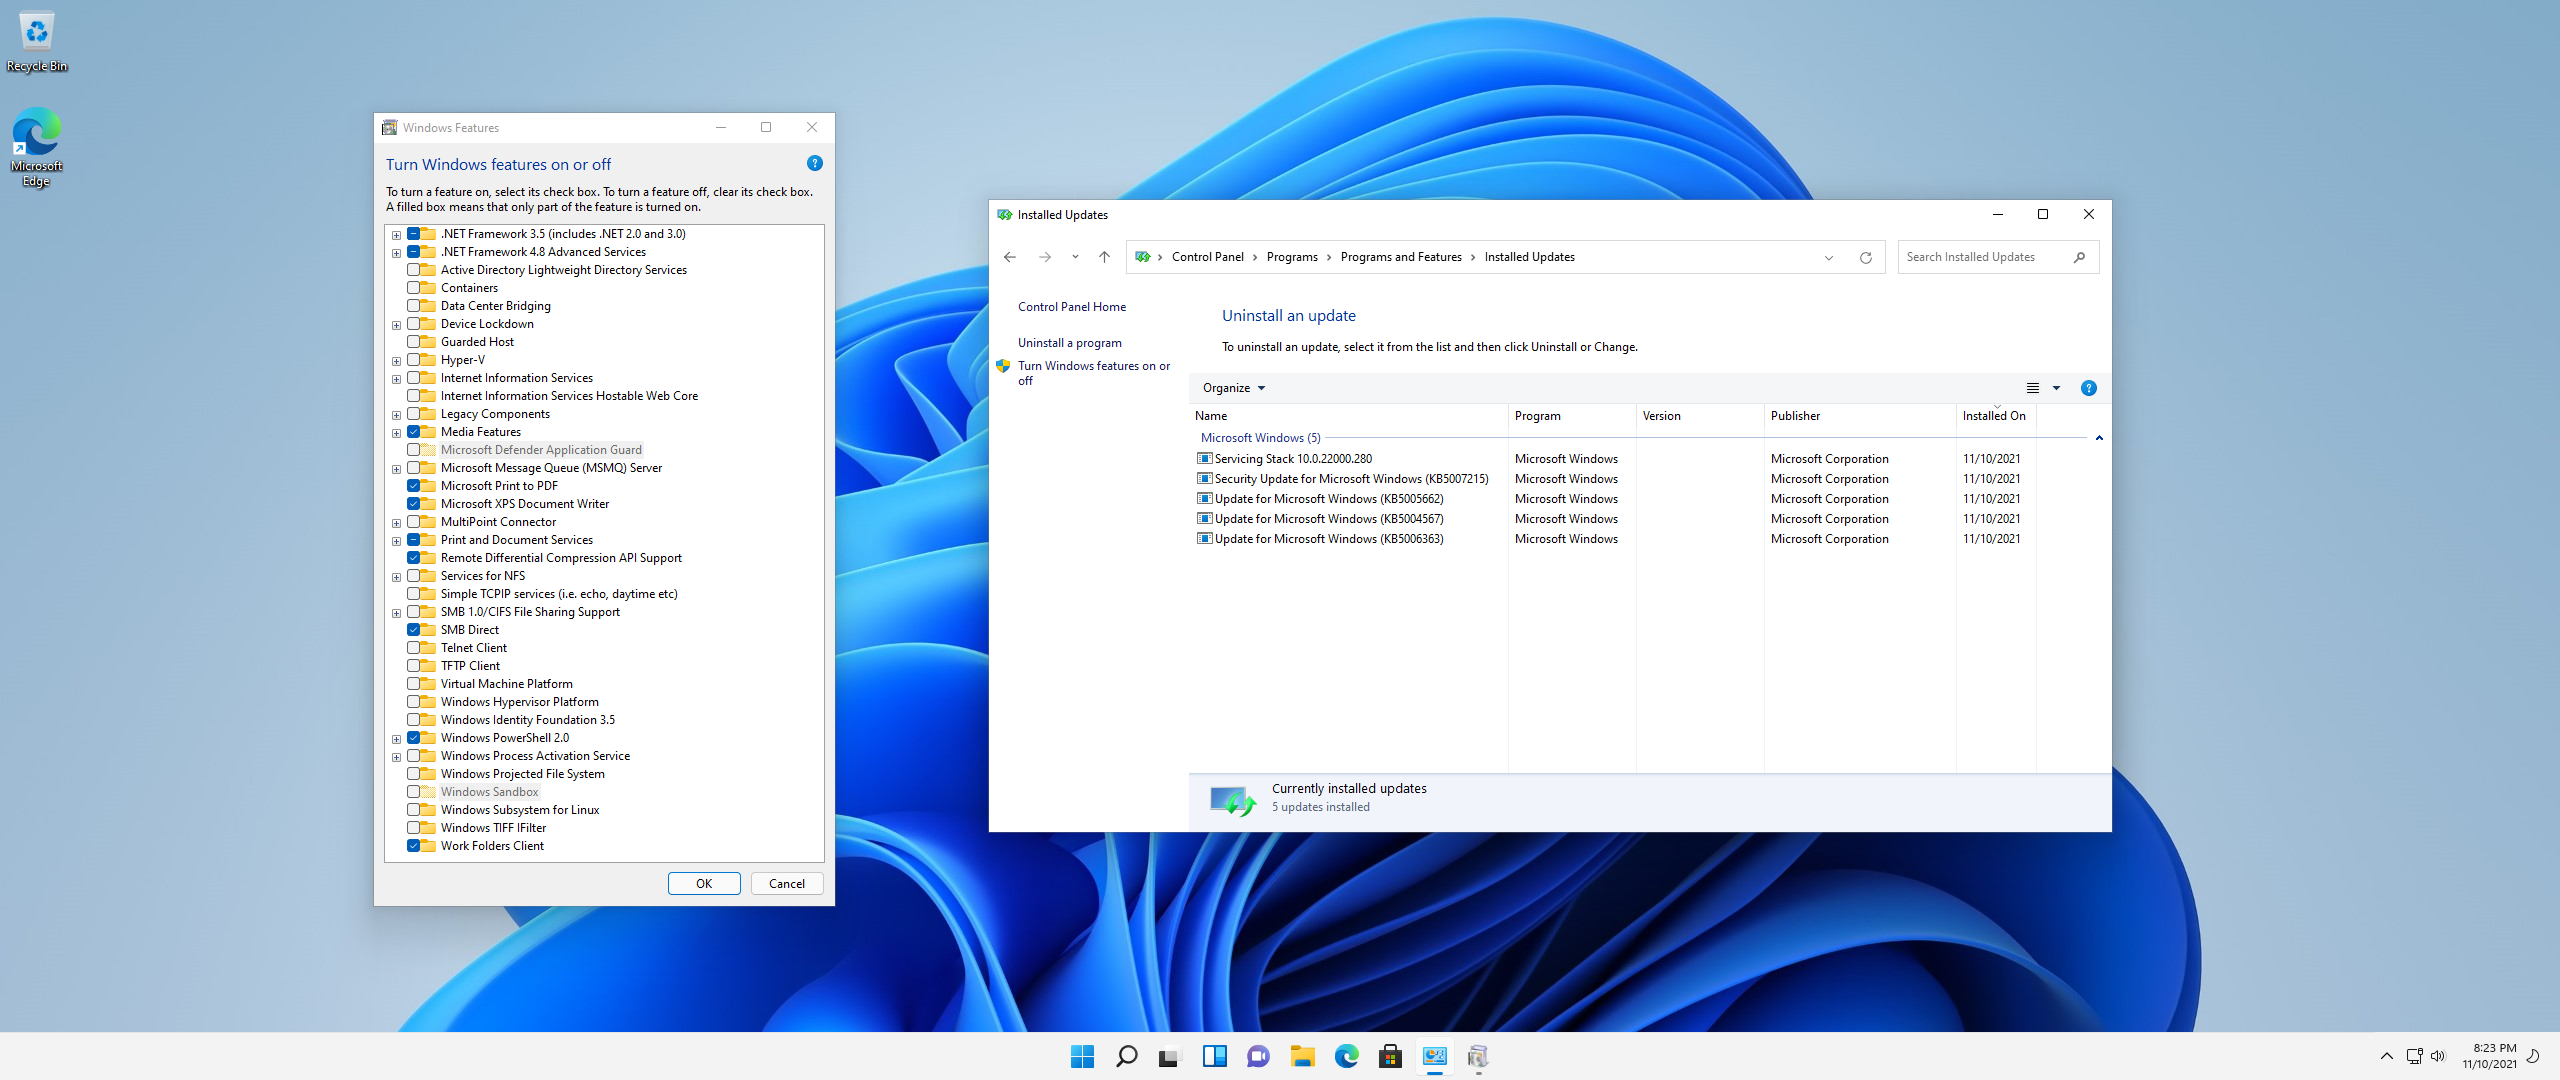The width and height of the screenshot is (2560, 1080).
Task: Open the volume icon in the system tray
Action: [x=2438, y=1056]
